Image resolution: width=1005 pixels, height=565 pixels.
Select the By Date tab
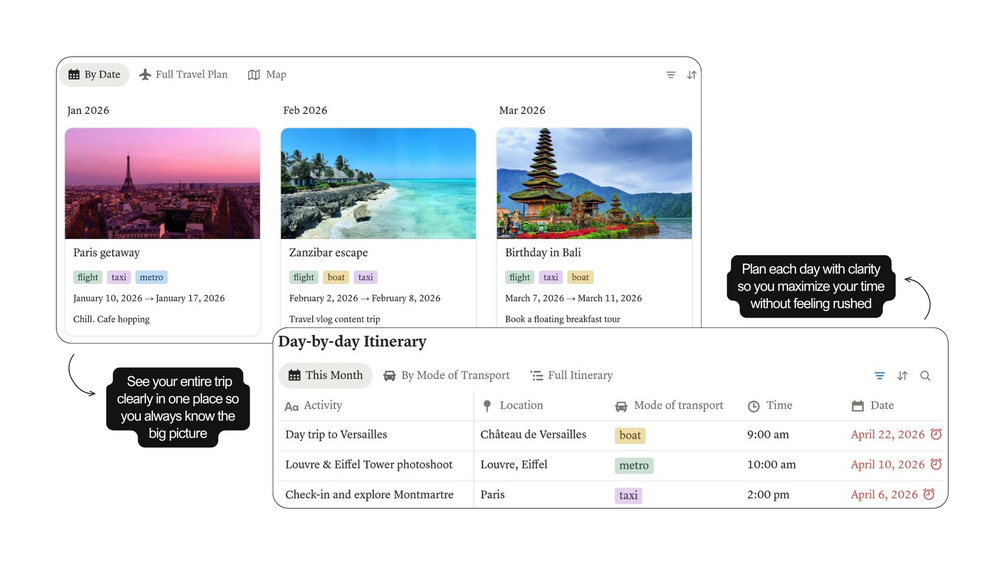pos(94,74)
